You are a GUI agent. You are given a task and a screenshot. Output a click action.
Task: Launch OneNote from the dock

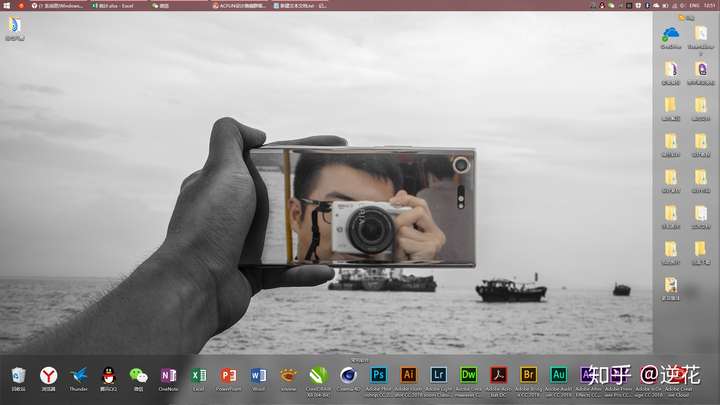[168, 376]
